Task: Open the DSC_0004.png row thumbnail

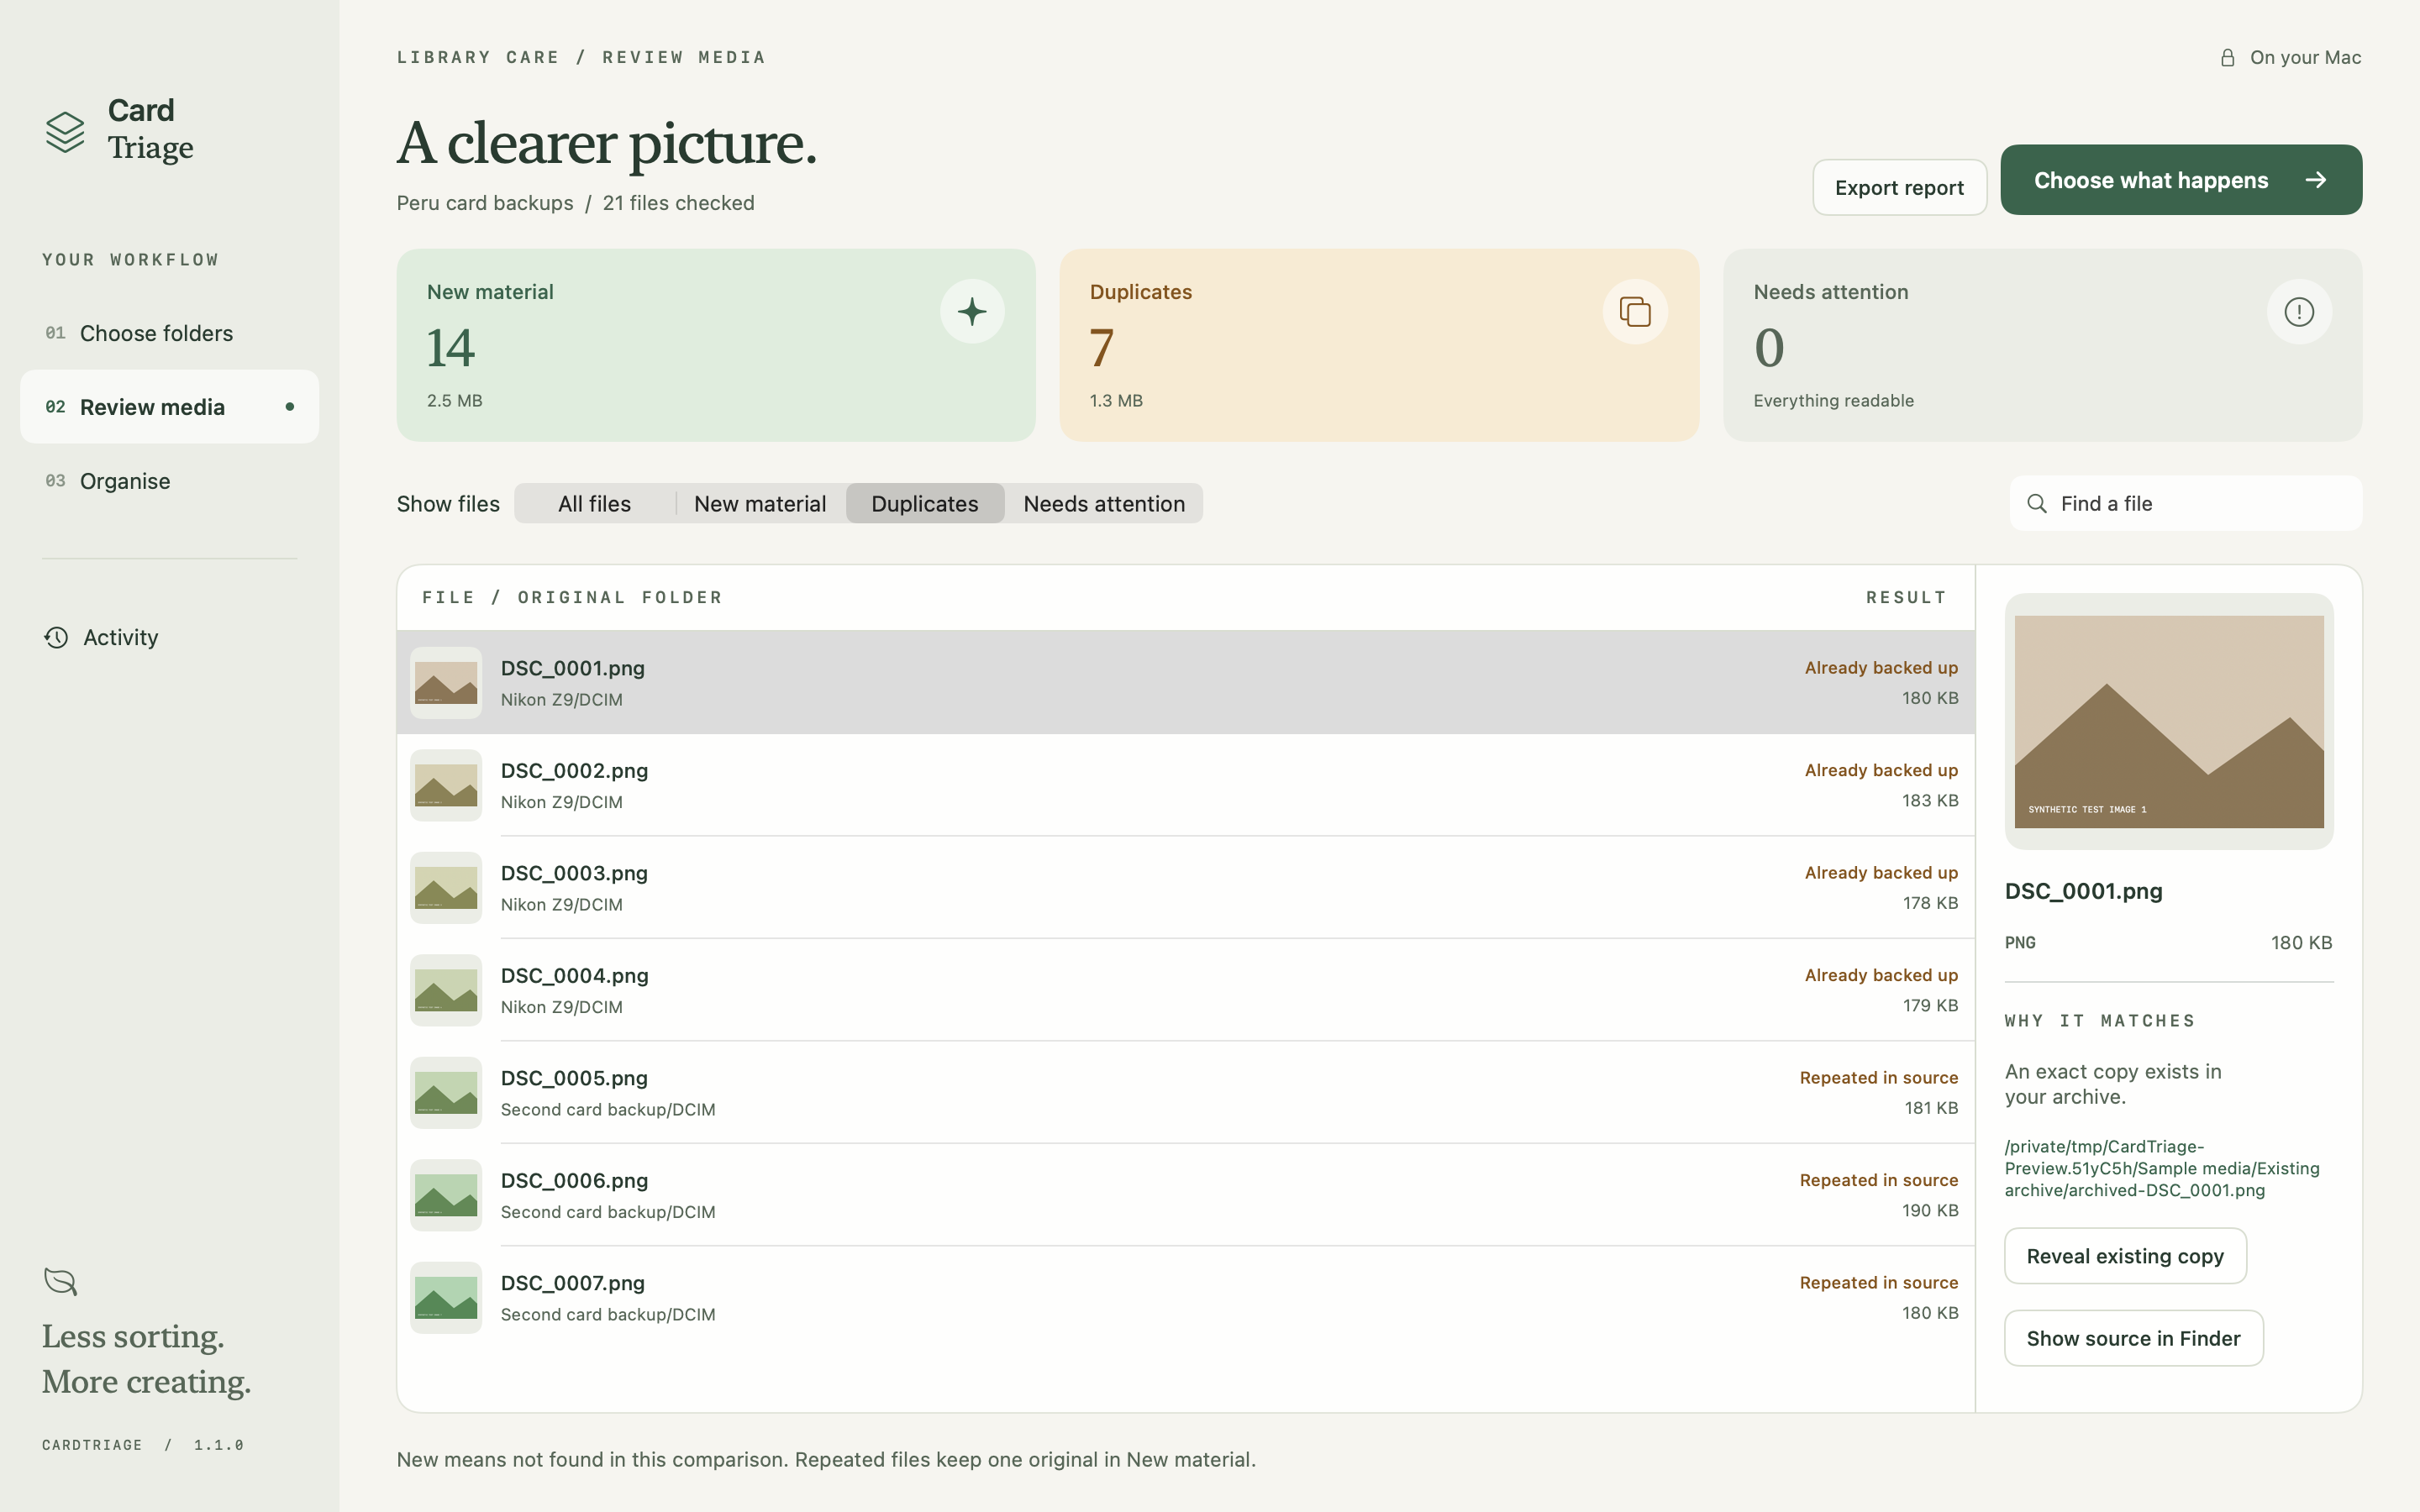Action: (446, 990)
